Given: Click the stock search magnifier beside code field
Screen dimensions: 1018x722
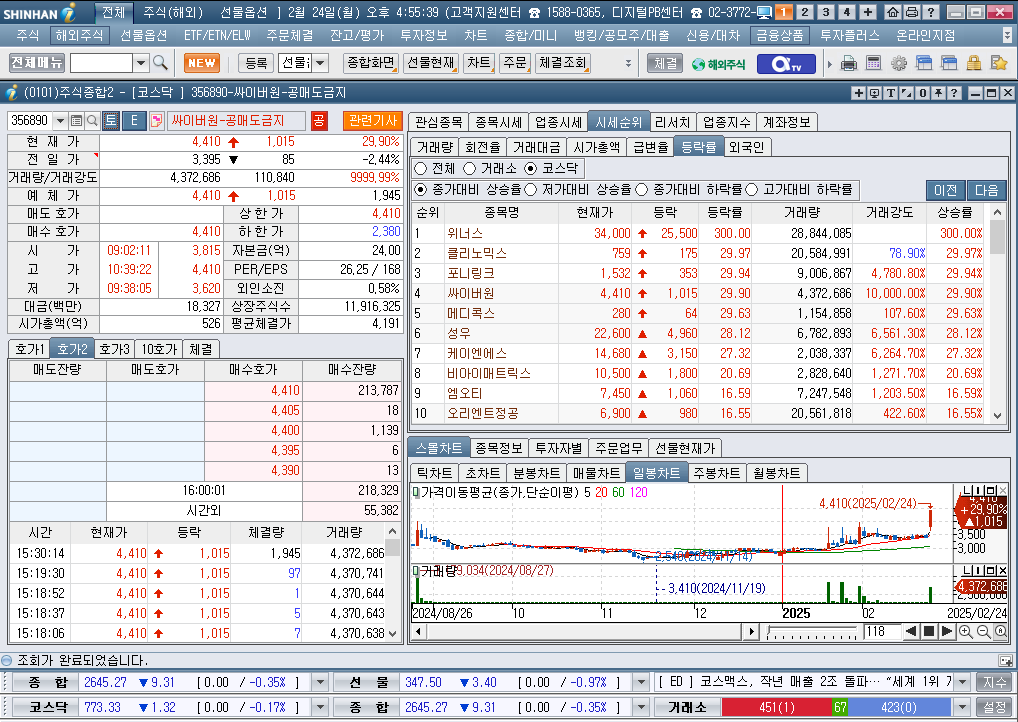Looking at the screenshot, I should click(92, 121).
